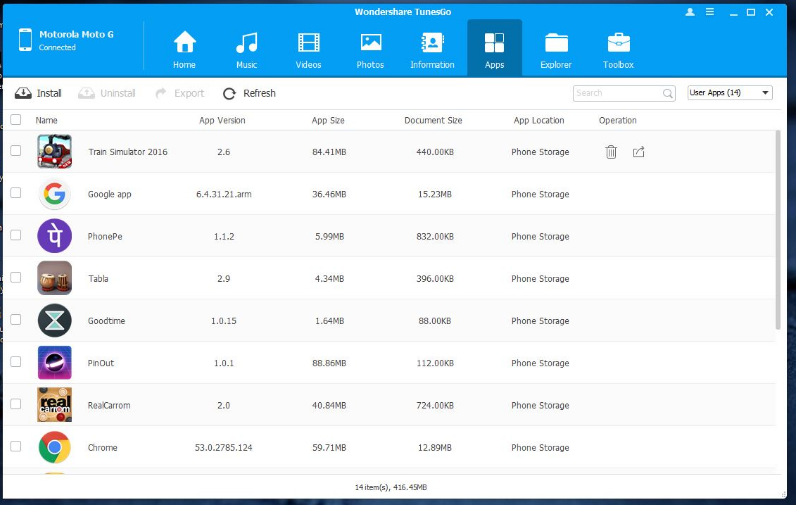Open the user account menu in title bar

(690, 12)
